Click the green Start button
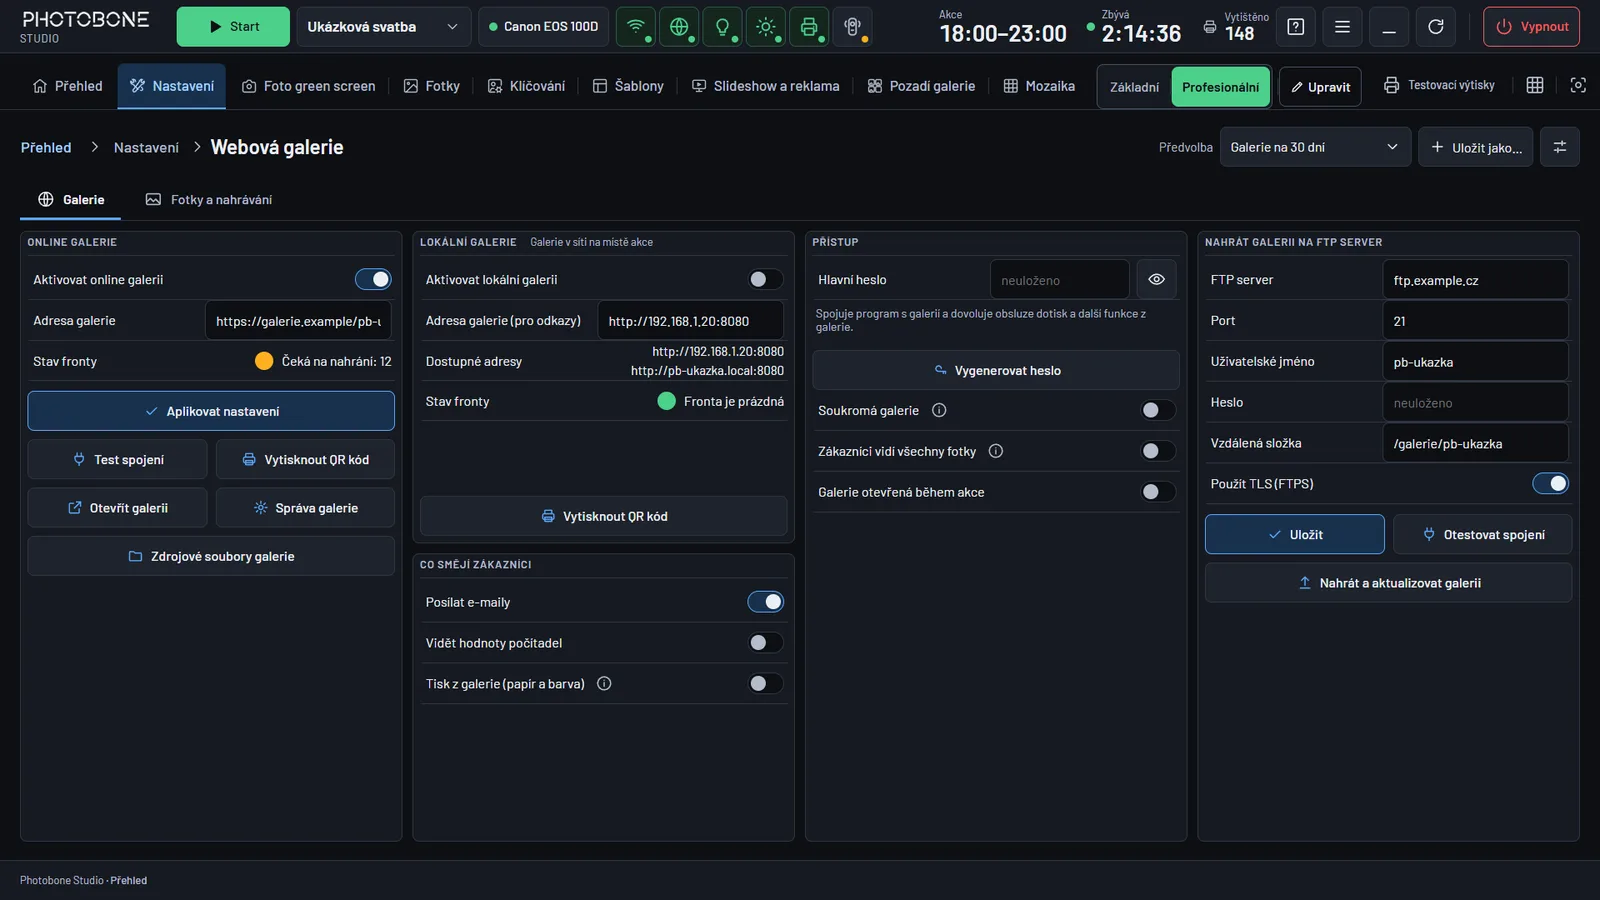 (233, 27)
